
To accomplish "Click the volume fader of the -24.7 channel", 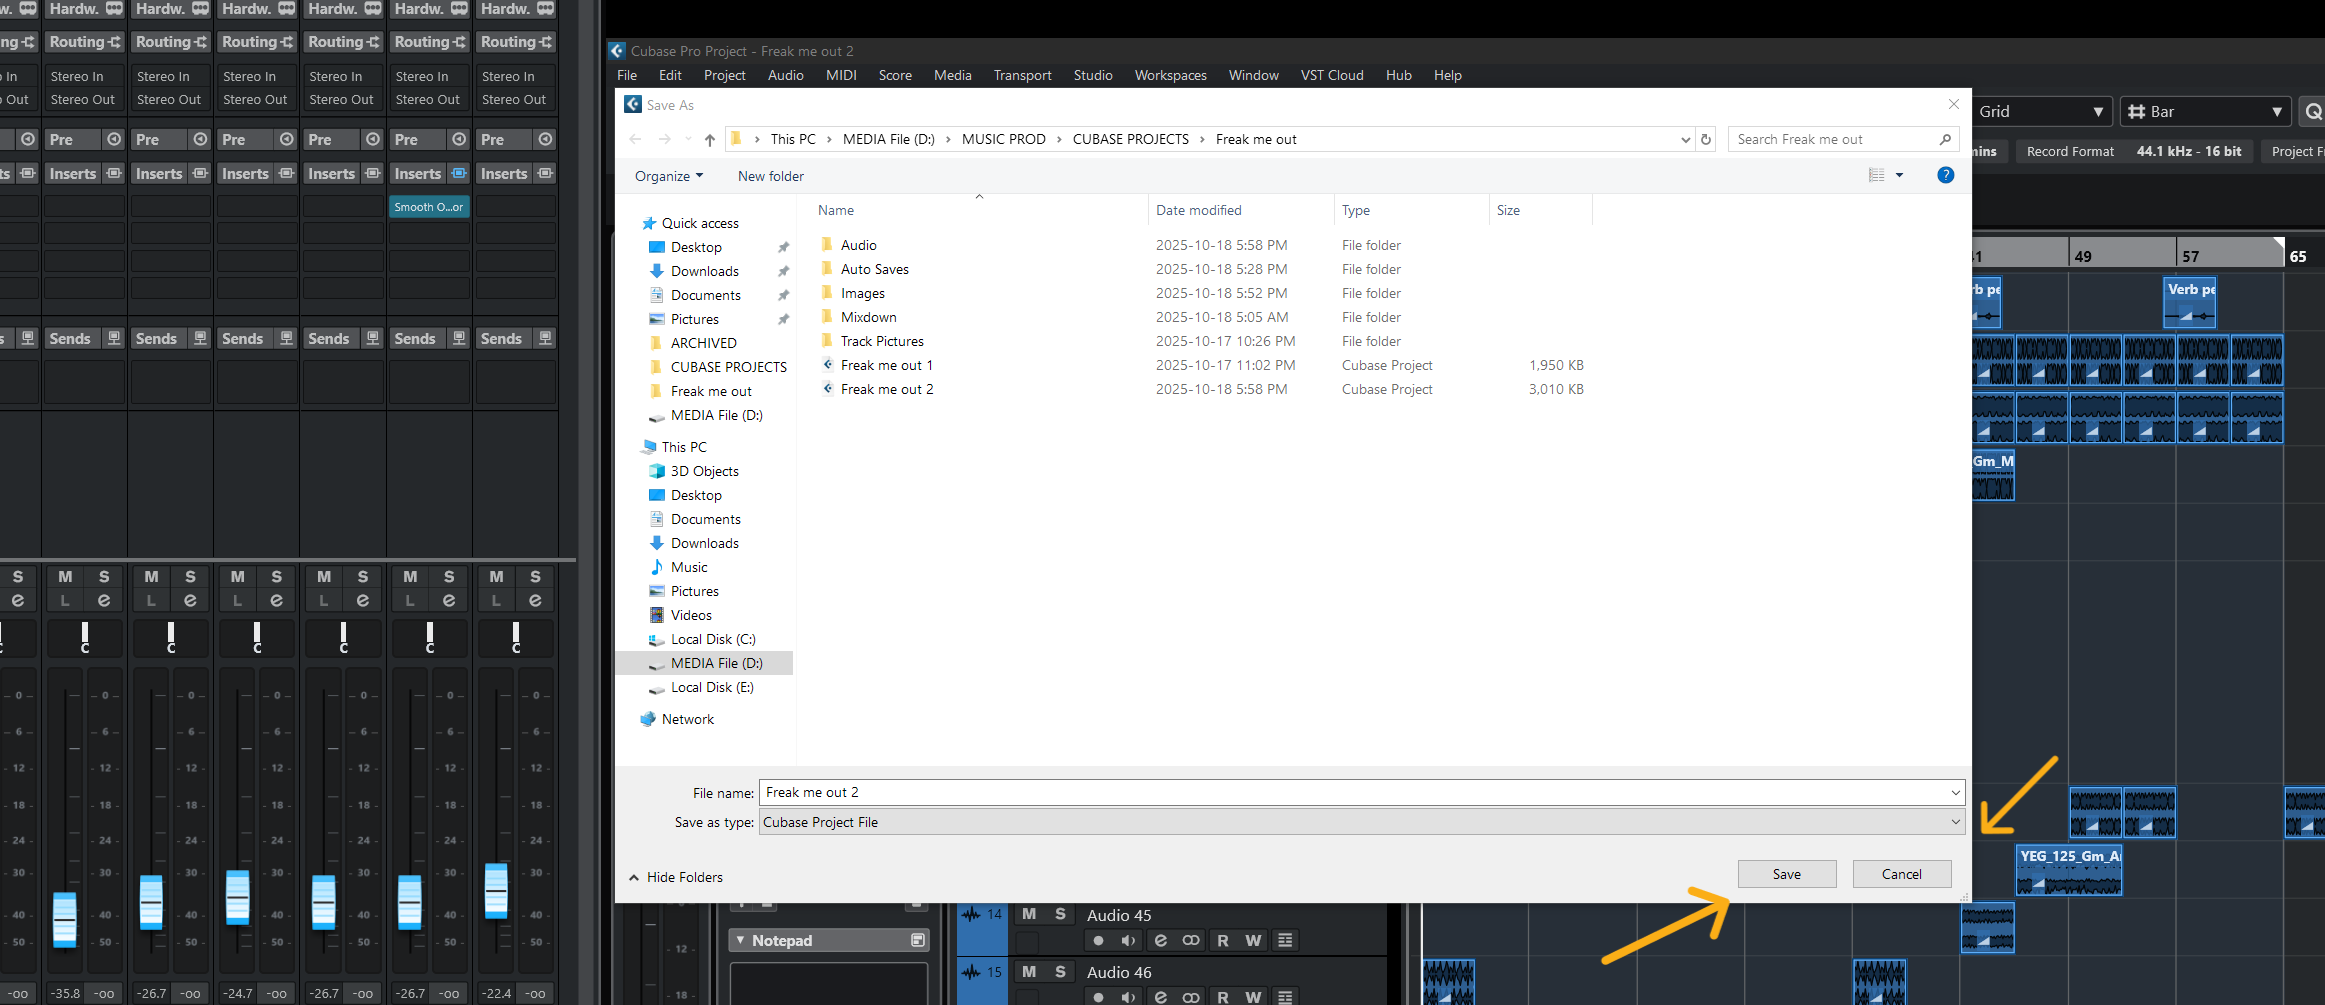I will (x=238, y=897).
